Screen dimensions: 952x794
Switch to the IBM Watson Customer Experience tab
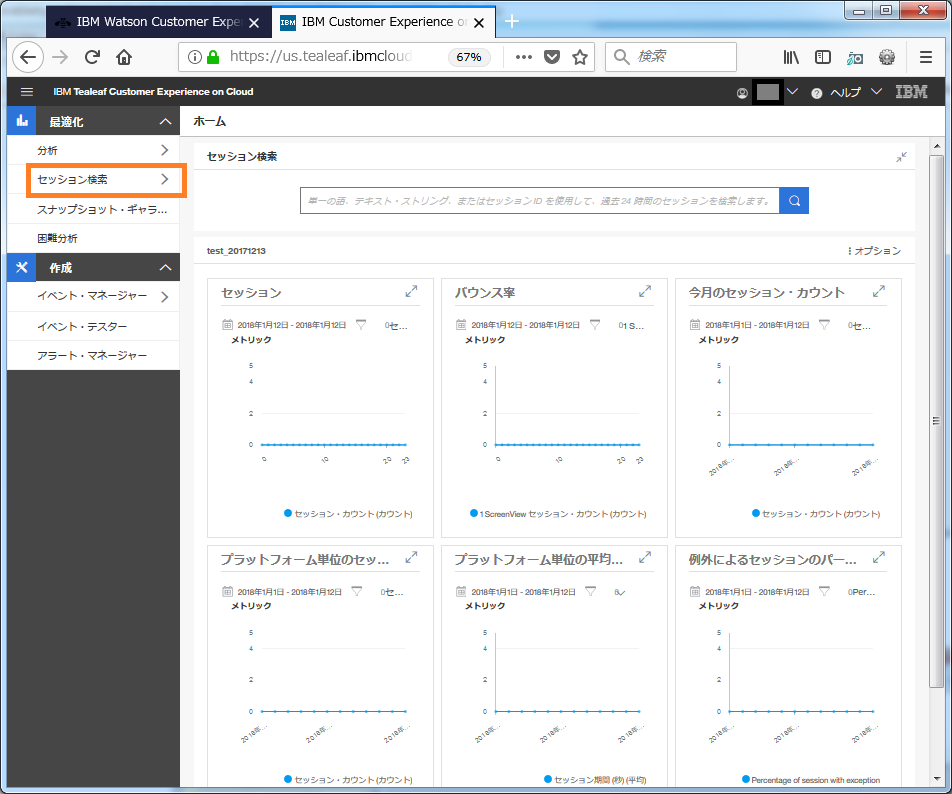tap(159, 22)
